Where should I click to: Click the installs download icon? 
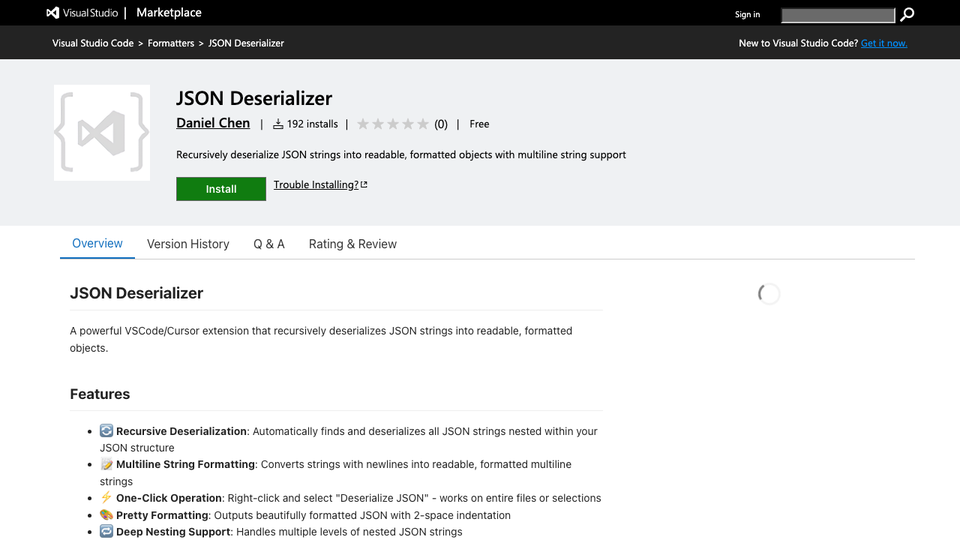pos(278,124)
